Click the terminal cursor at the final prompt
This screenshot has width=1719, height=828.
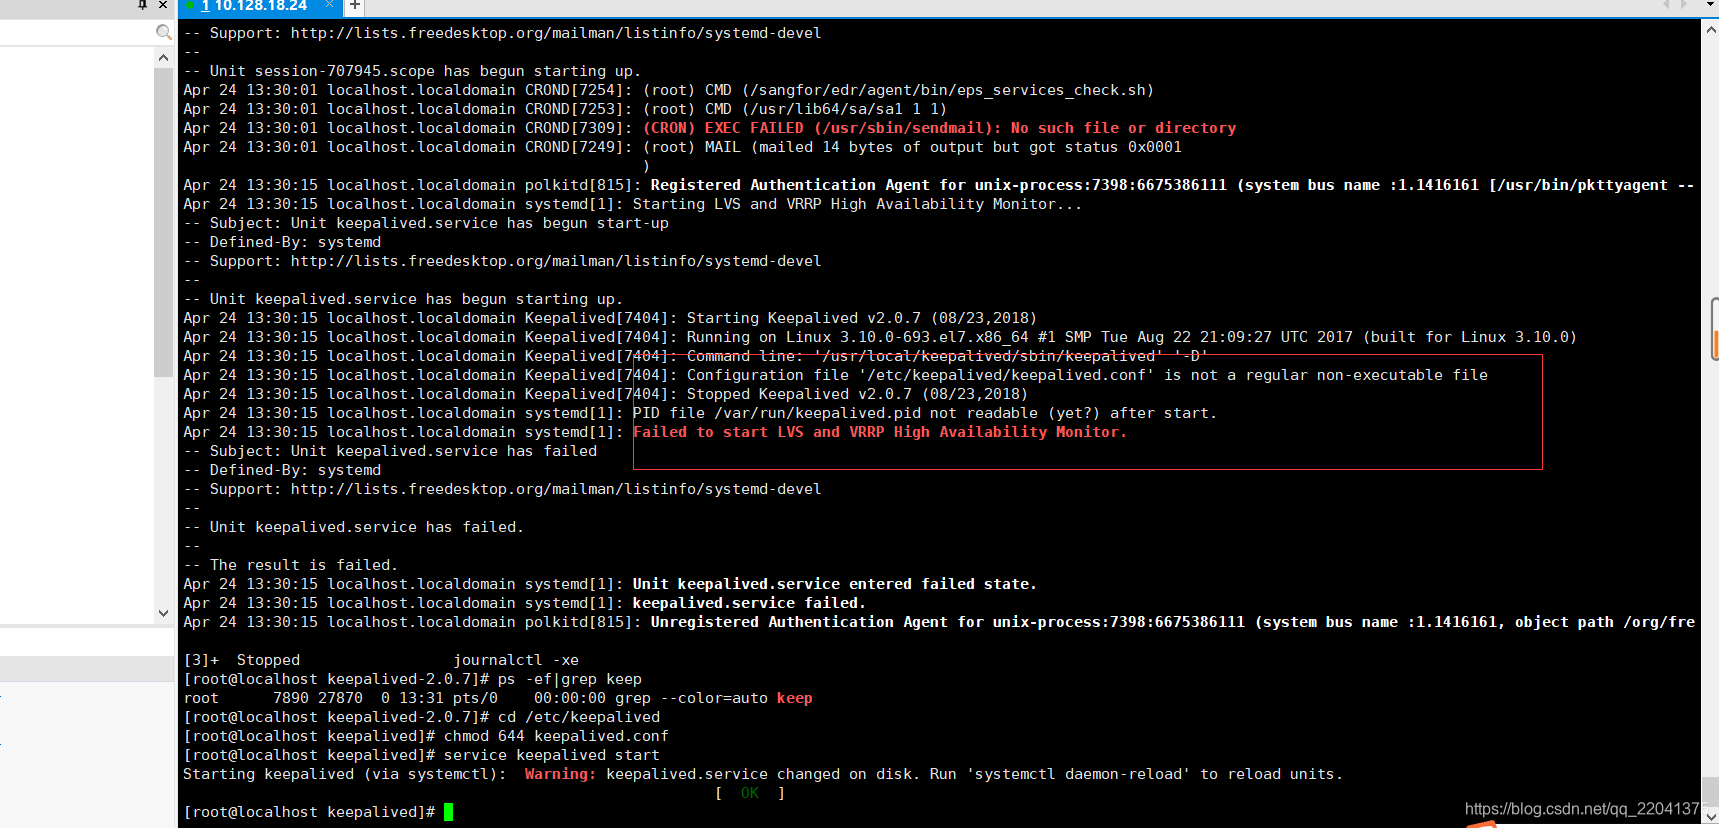coord(449,812)
